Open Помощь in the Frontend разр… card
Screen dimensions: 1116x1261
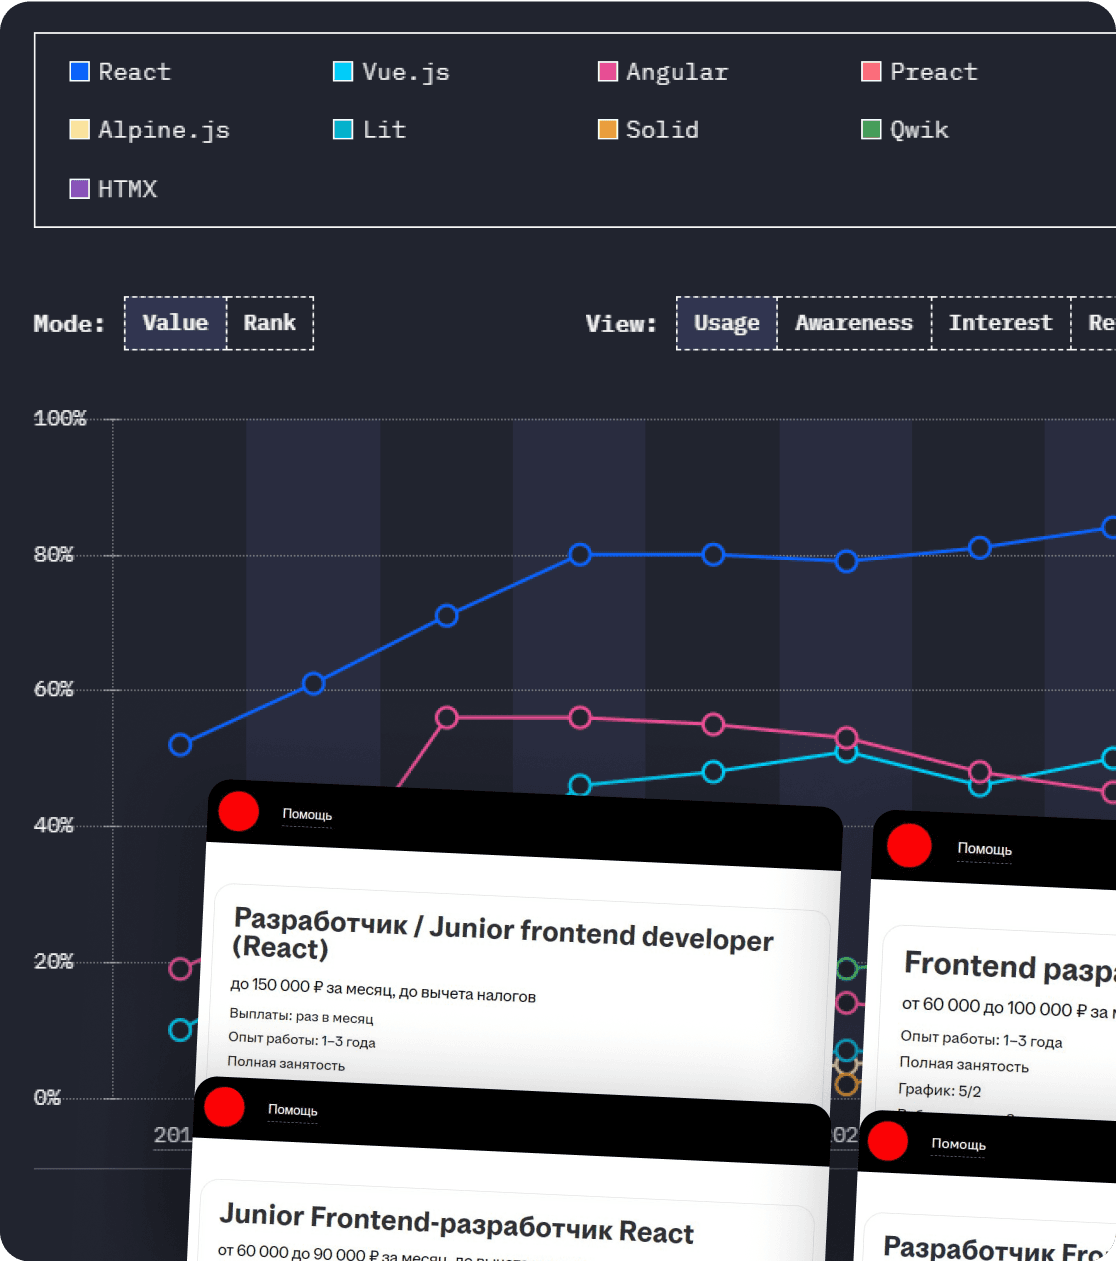click(985, 849)
